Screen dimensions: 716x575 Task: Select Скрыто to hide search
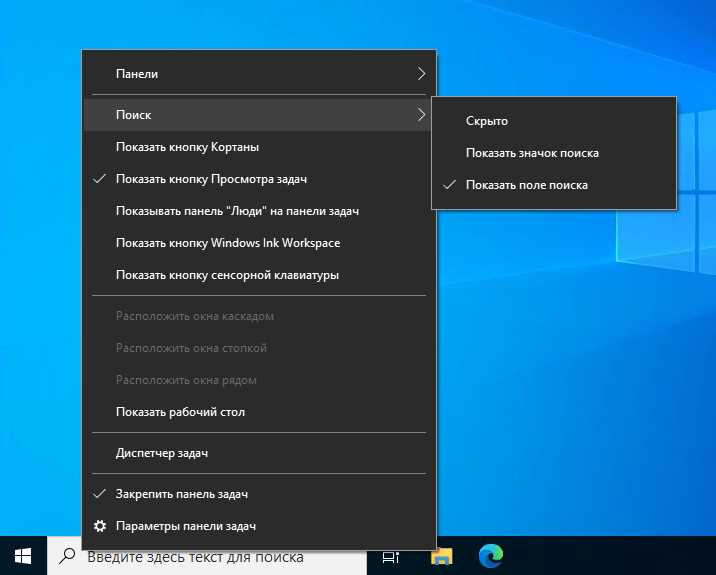[x=554, y=121]
